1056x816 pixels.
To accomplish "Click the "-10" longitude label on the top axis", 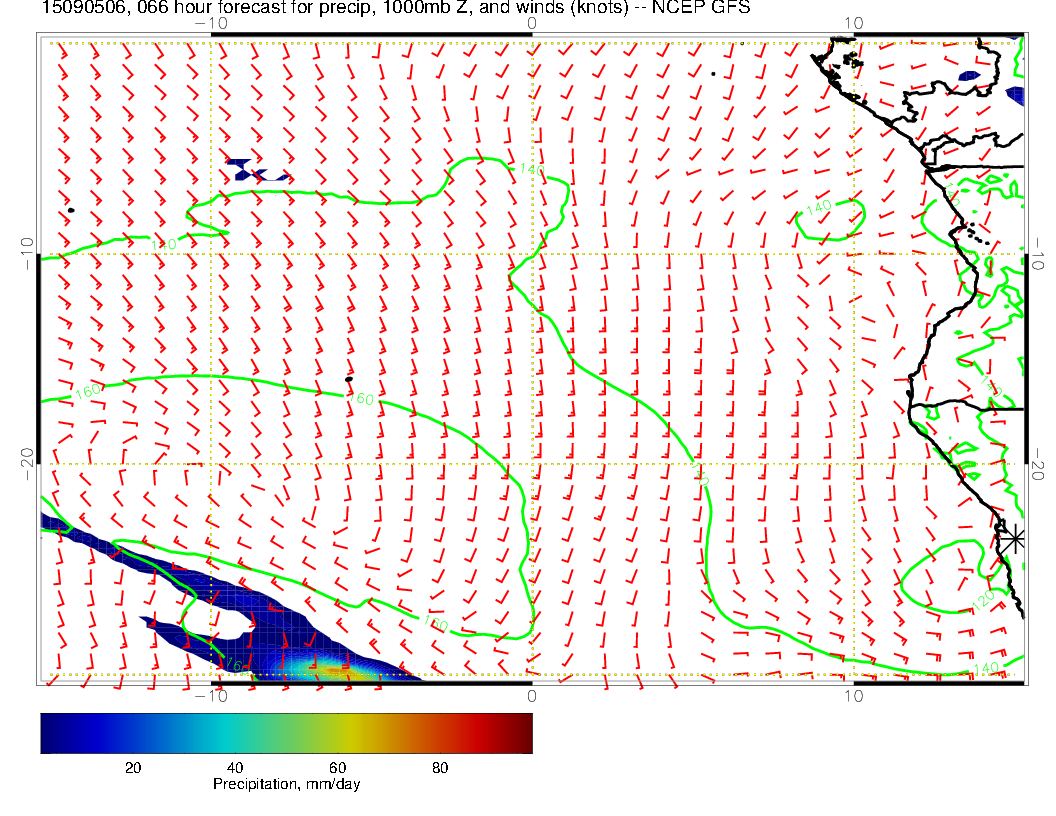I will tap(211, 23).
